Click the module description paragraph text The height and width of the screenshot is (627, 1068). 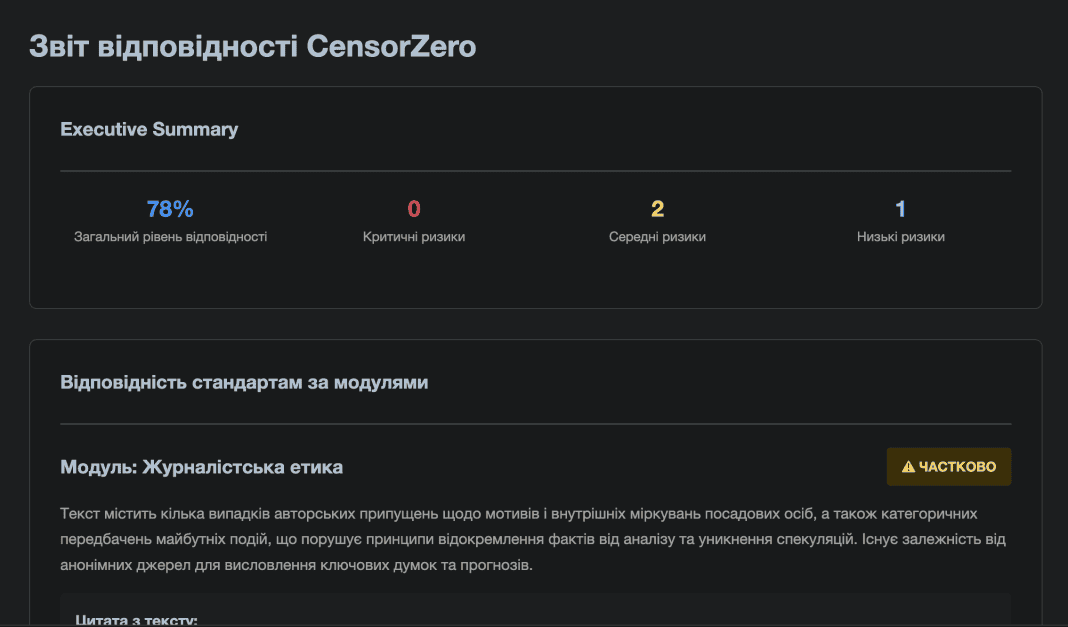pos(535,539)
